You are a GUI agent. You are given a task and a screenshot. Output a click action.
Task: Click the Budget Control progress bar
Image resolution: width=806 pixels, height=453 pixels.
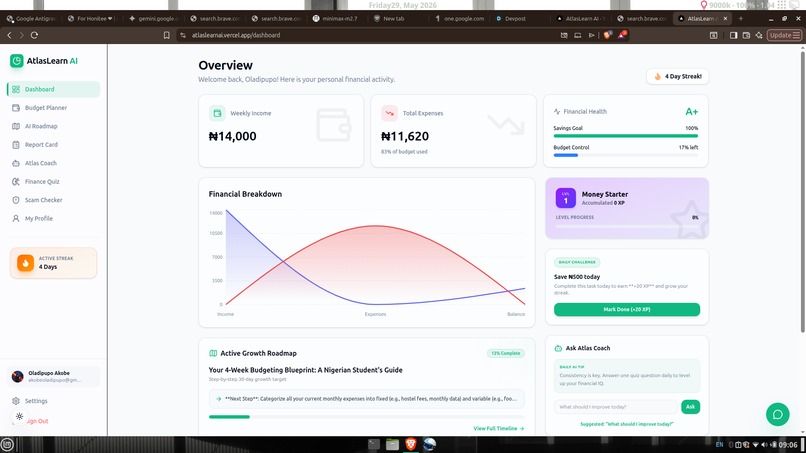tap(626, 155)
